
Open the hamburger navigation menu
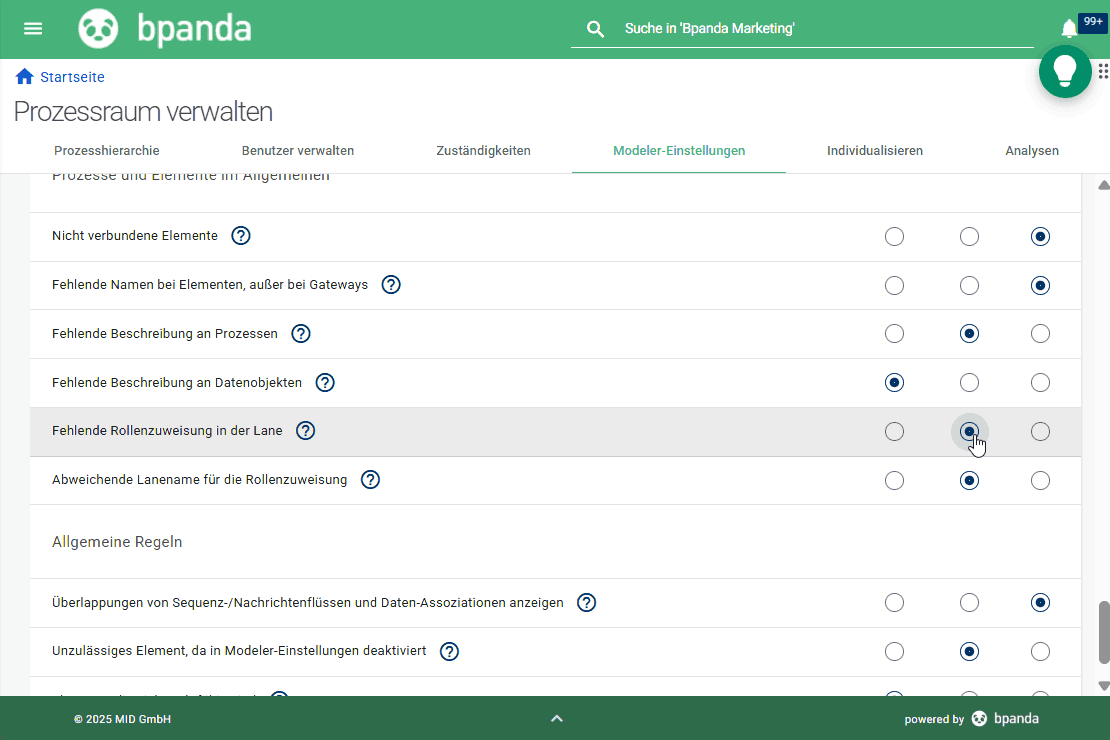pos(33,28)
